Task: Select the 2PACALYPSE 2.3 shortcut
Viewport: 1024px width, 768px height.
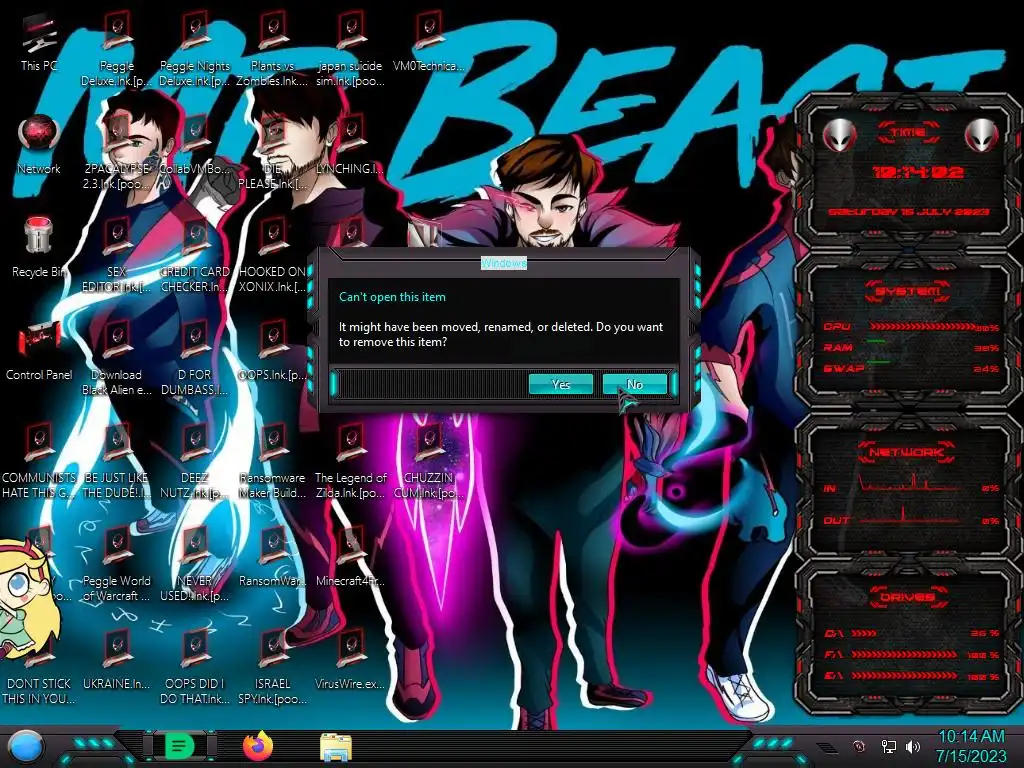Action: pyautogui.click(x=116, y=152)
